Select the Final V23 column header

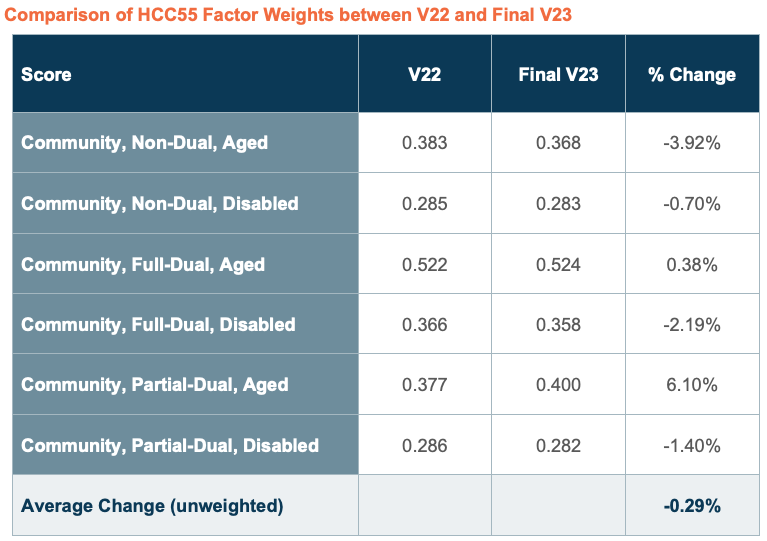(558, 75)
